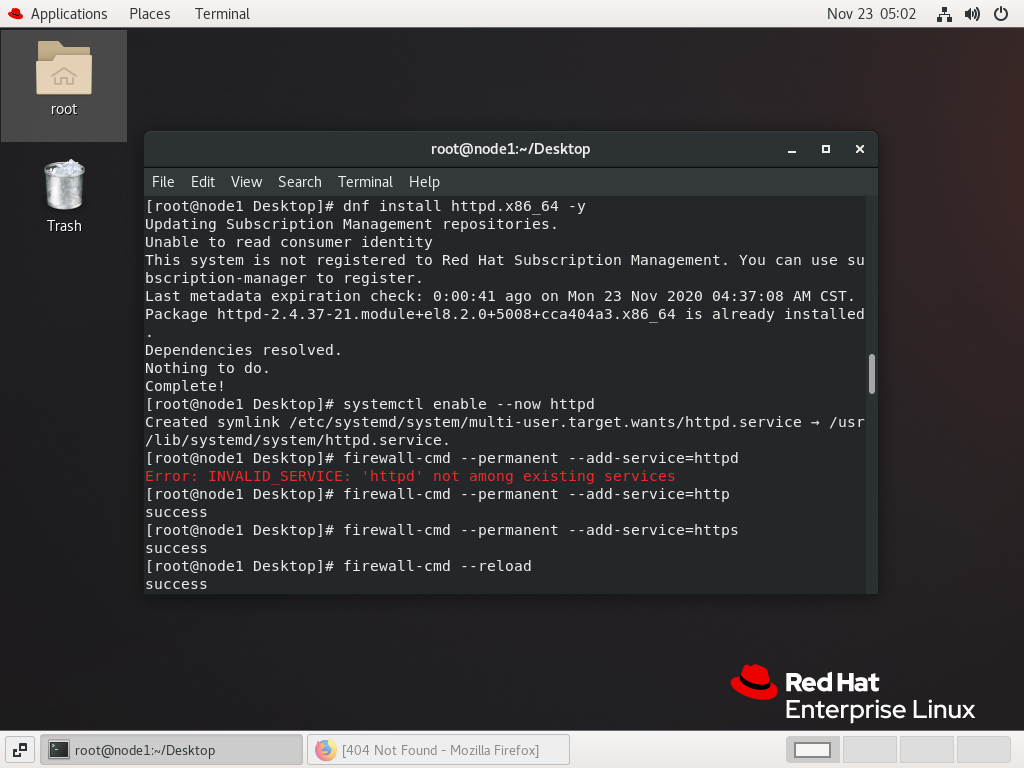Click the 'Unable to read consumer identity' line
The width and height of the screenshot is (1024, 768).
pyautogui.click(x=289, y=242)
